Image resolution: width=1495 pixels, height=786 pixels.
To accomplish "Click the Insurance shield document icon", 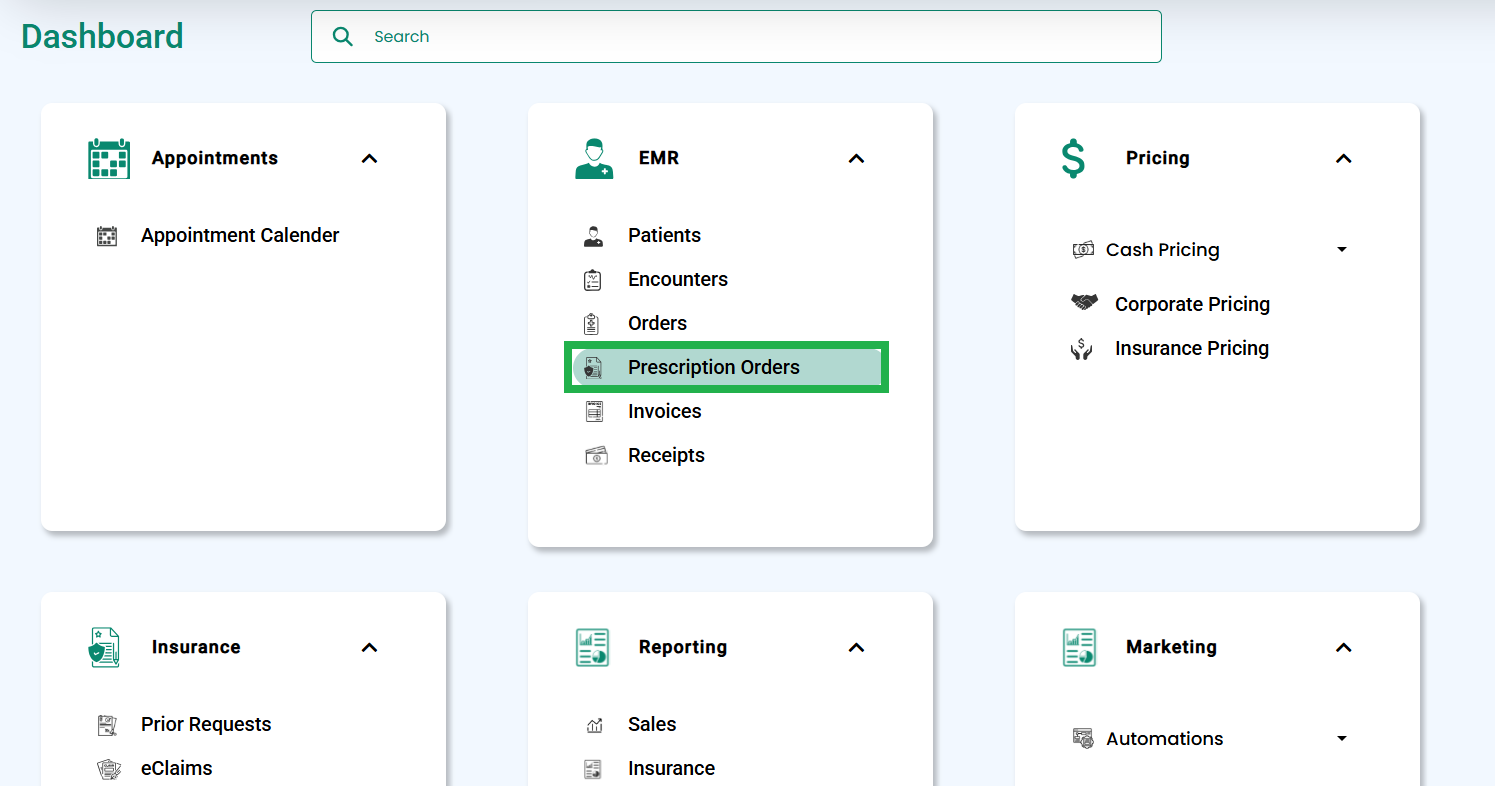I will [x=104, y=647].
